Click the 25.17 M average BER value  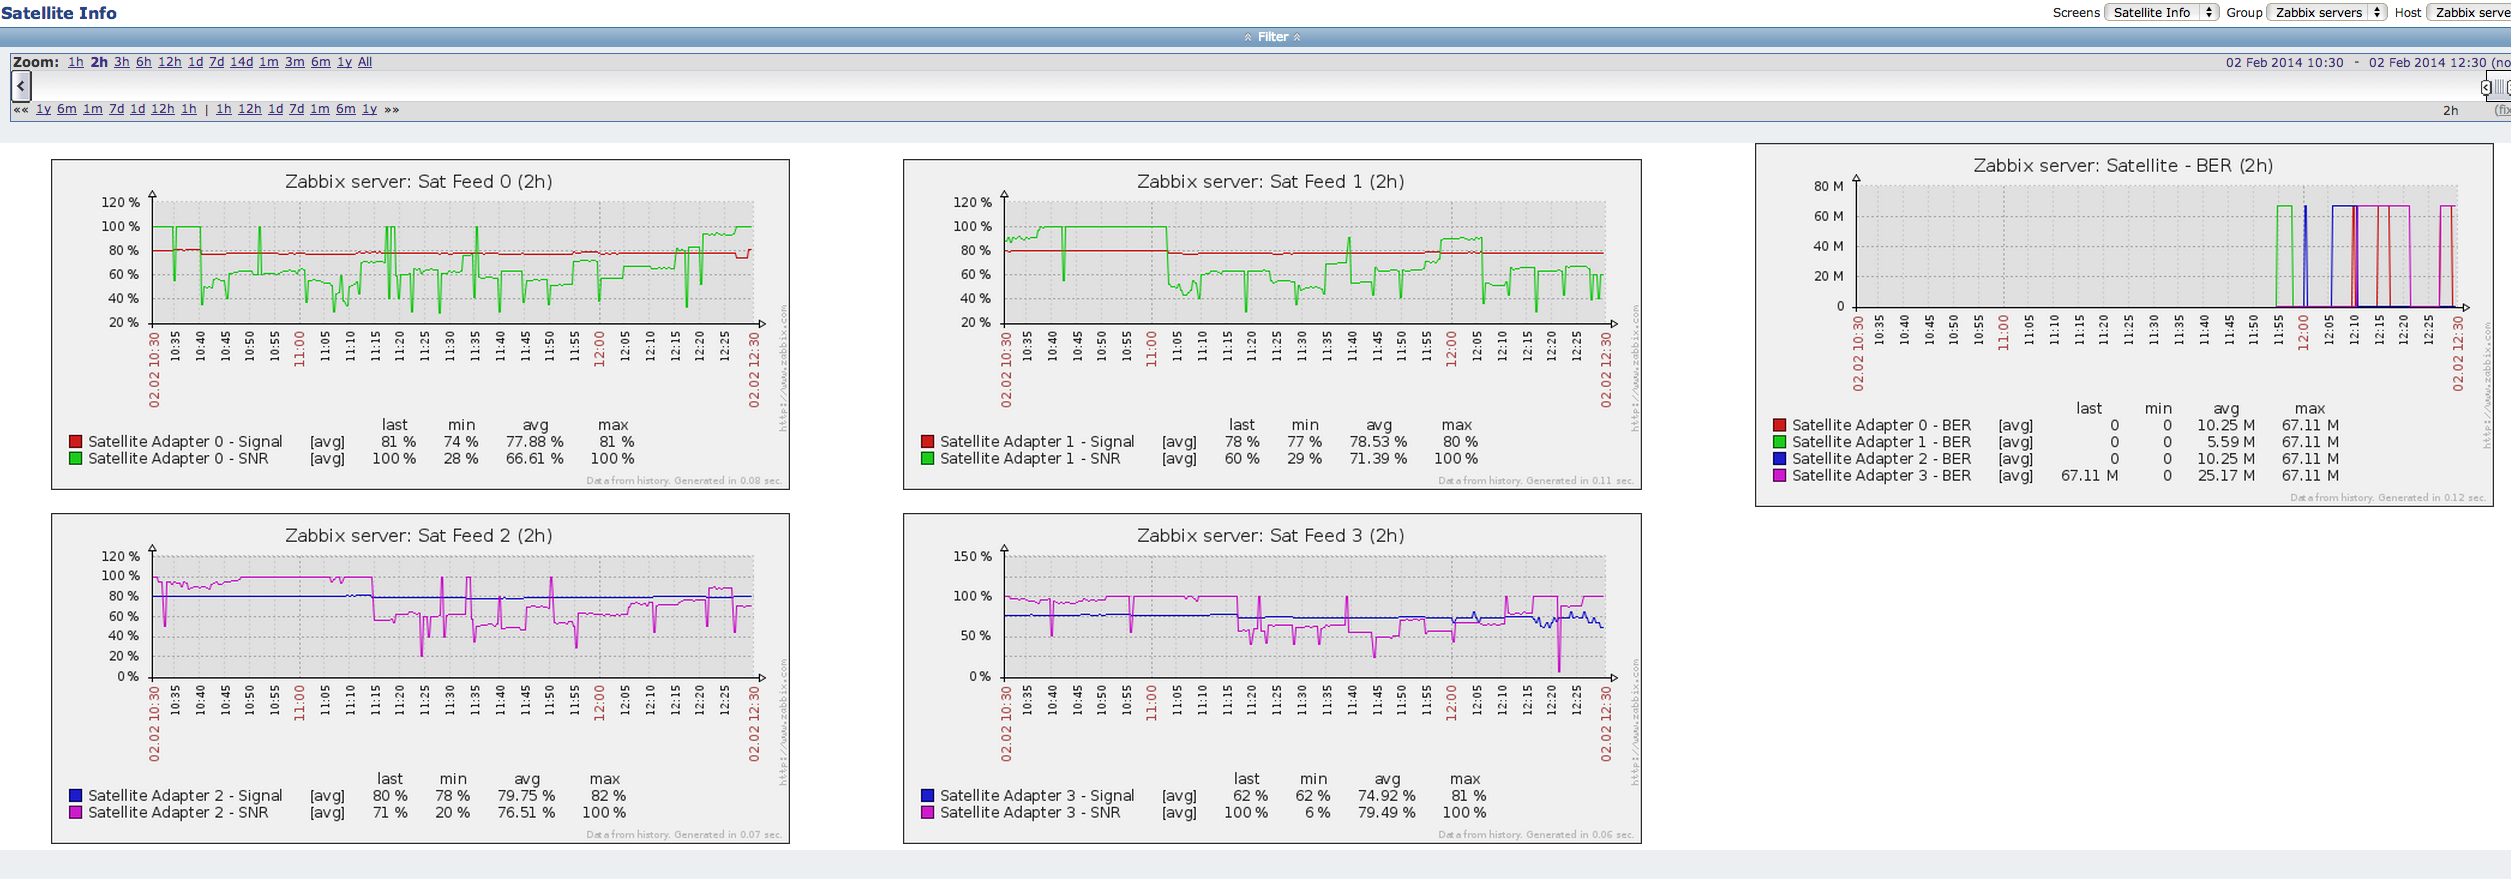tap(2226, 475)
